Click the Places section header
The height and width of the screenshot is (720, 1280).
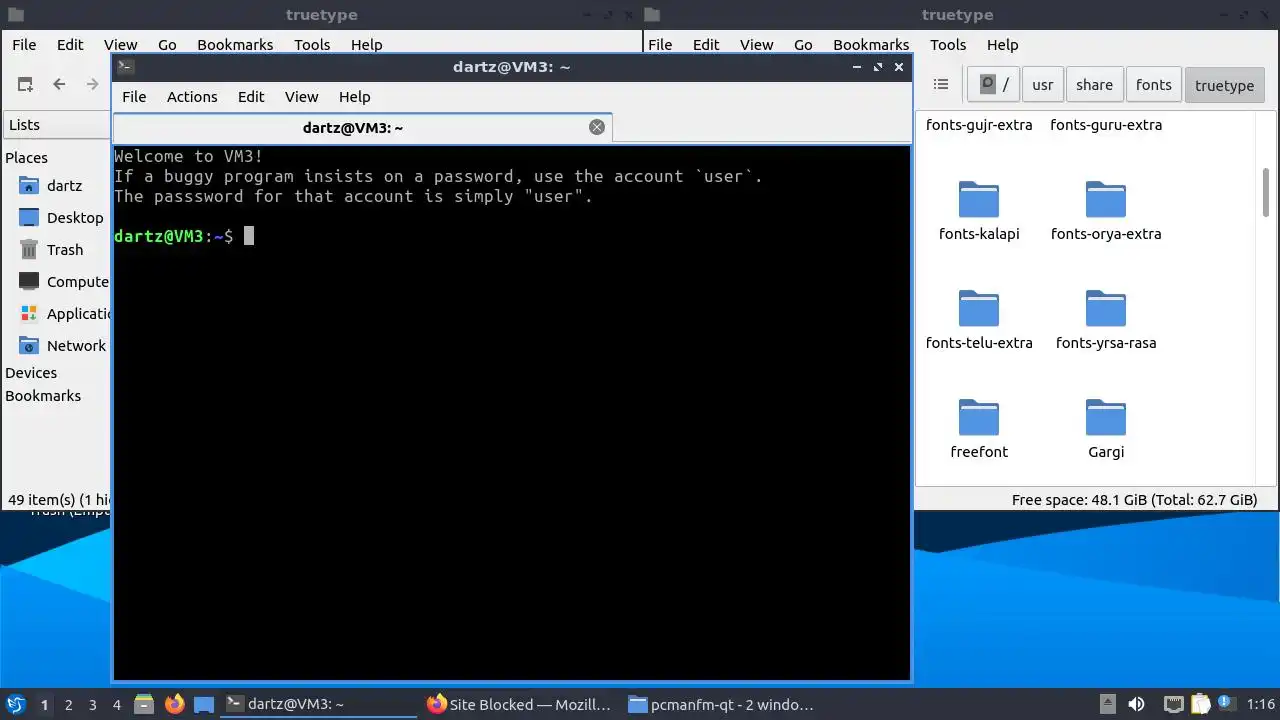26,158
